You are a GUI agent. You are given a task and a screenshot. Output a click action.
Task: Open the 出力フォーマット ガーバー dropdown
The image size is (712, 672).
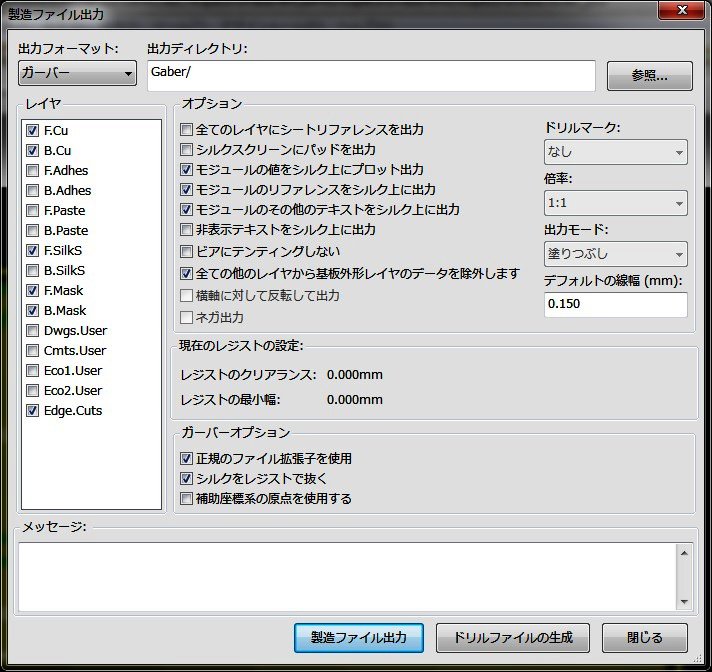77,73
